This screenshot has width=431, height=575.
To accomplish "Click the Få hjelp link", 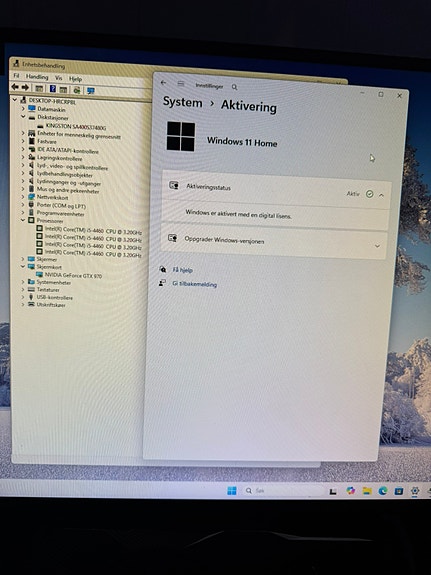I will click(x=182, y=270).
